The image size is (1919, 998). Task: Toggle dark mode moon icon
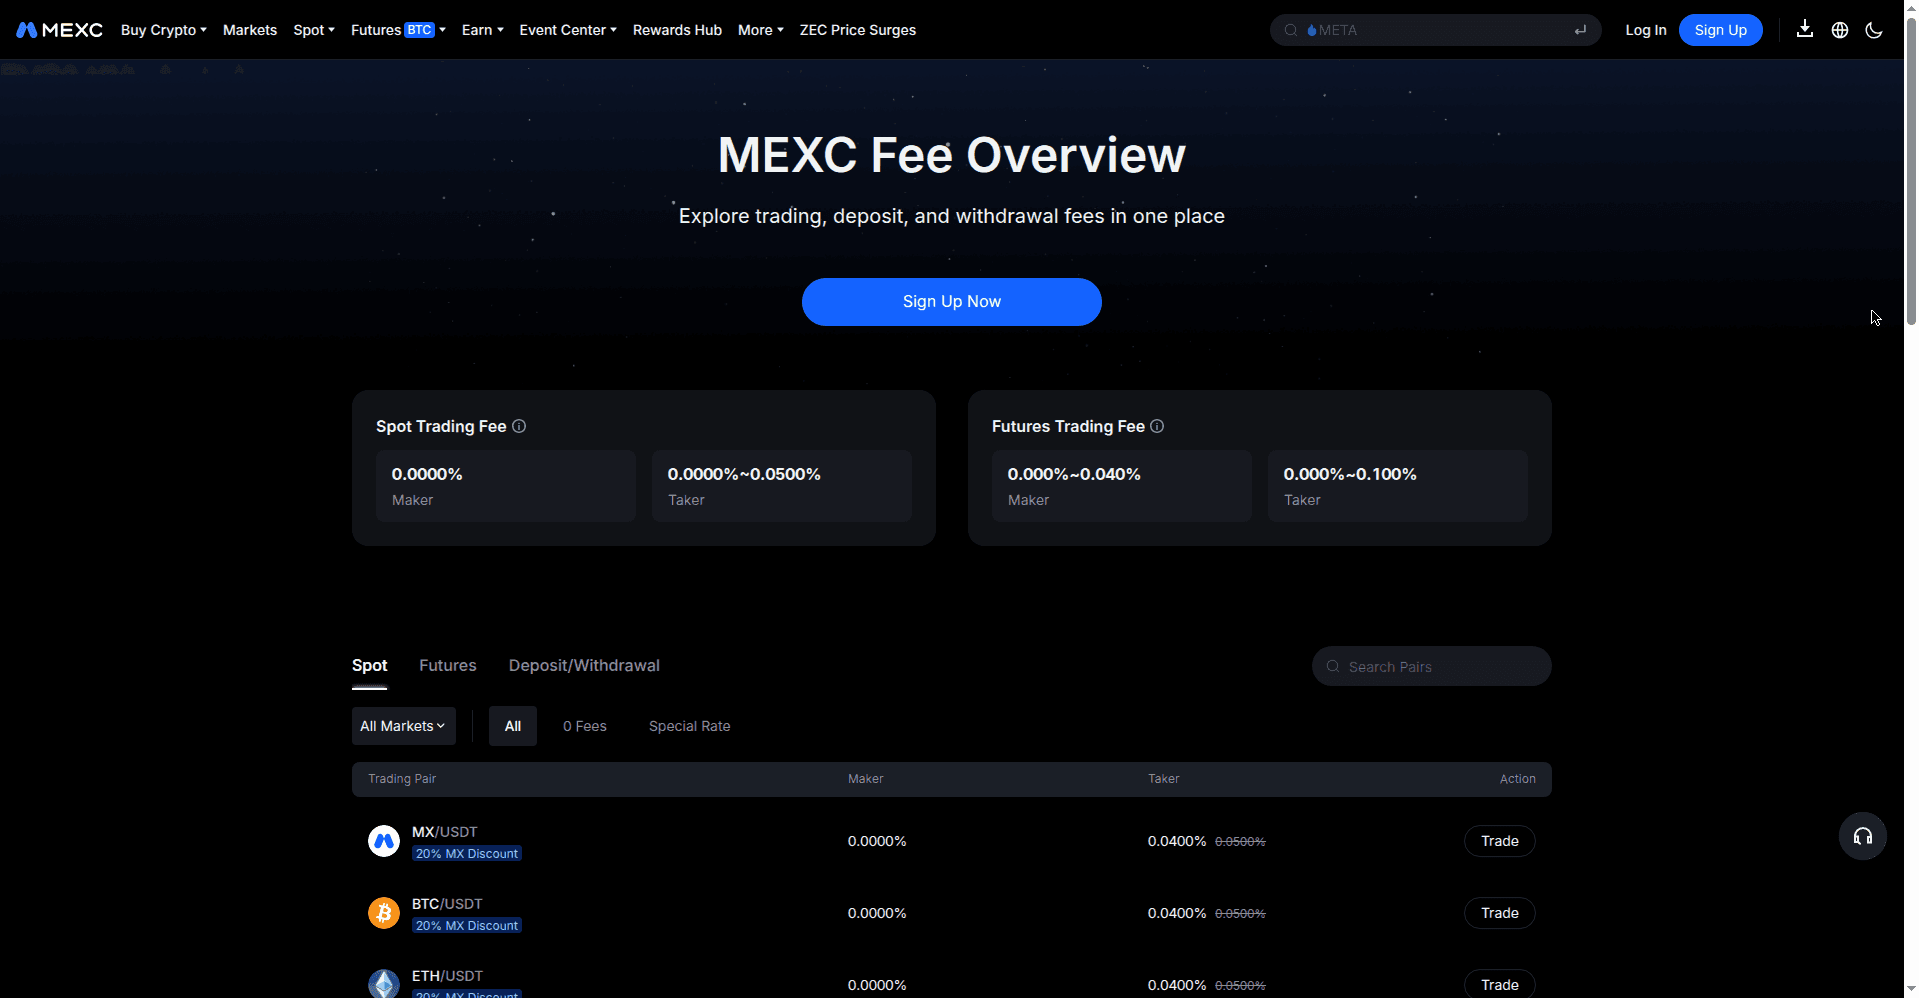[x=1874, y=30]
